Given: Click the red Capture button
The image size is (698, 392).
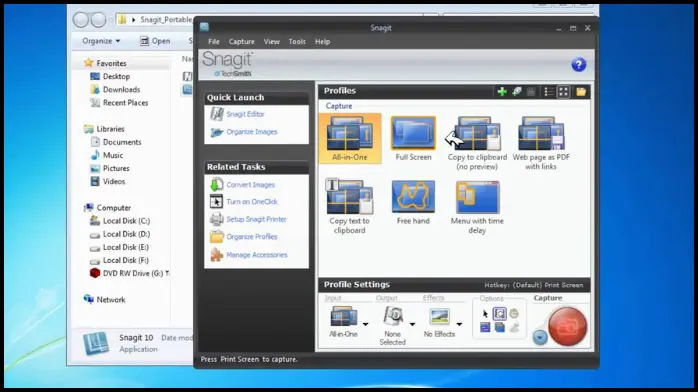Looking at the screenshot, I should pos(568,326).
